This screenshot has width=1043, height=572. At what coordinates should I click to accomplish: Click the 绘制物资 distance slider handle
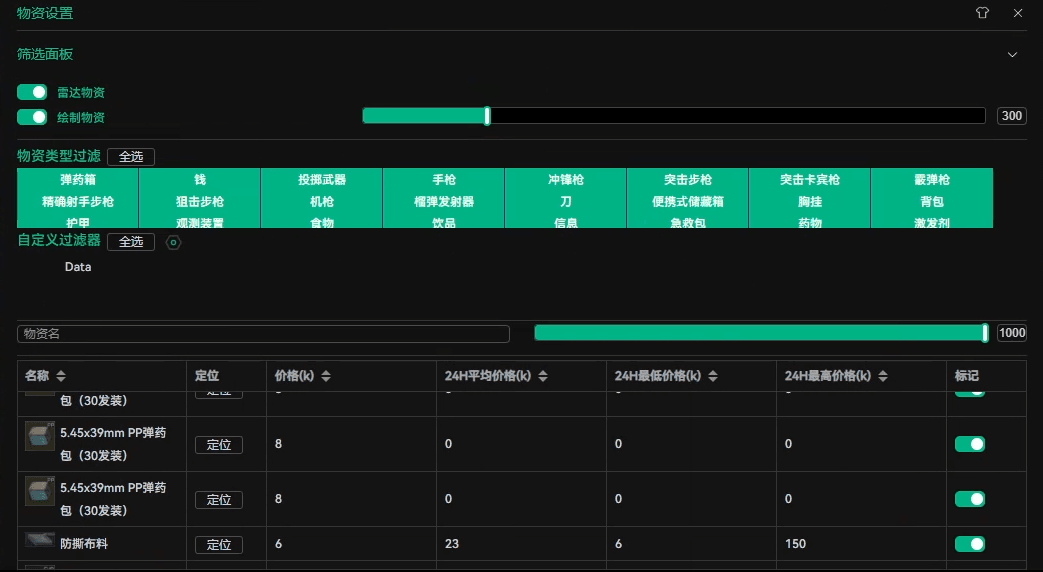click(x=487, y=116)
